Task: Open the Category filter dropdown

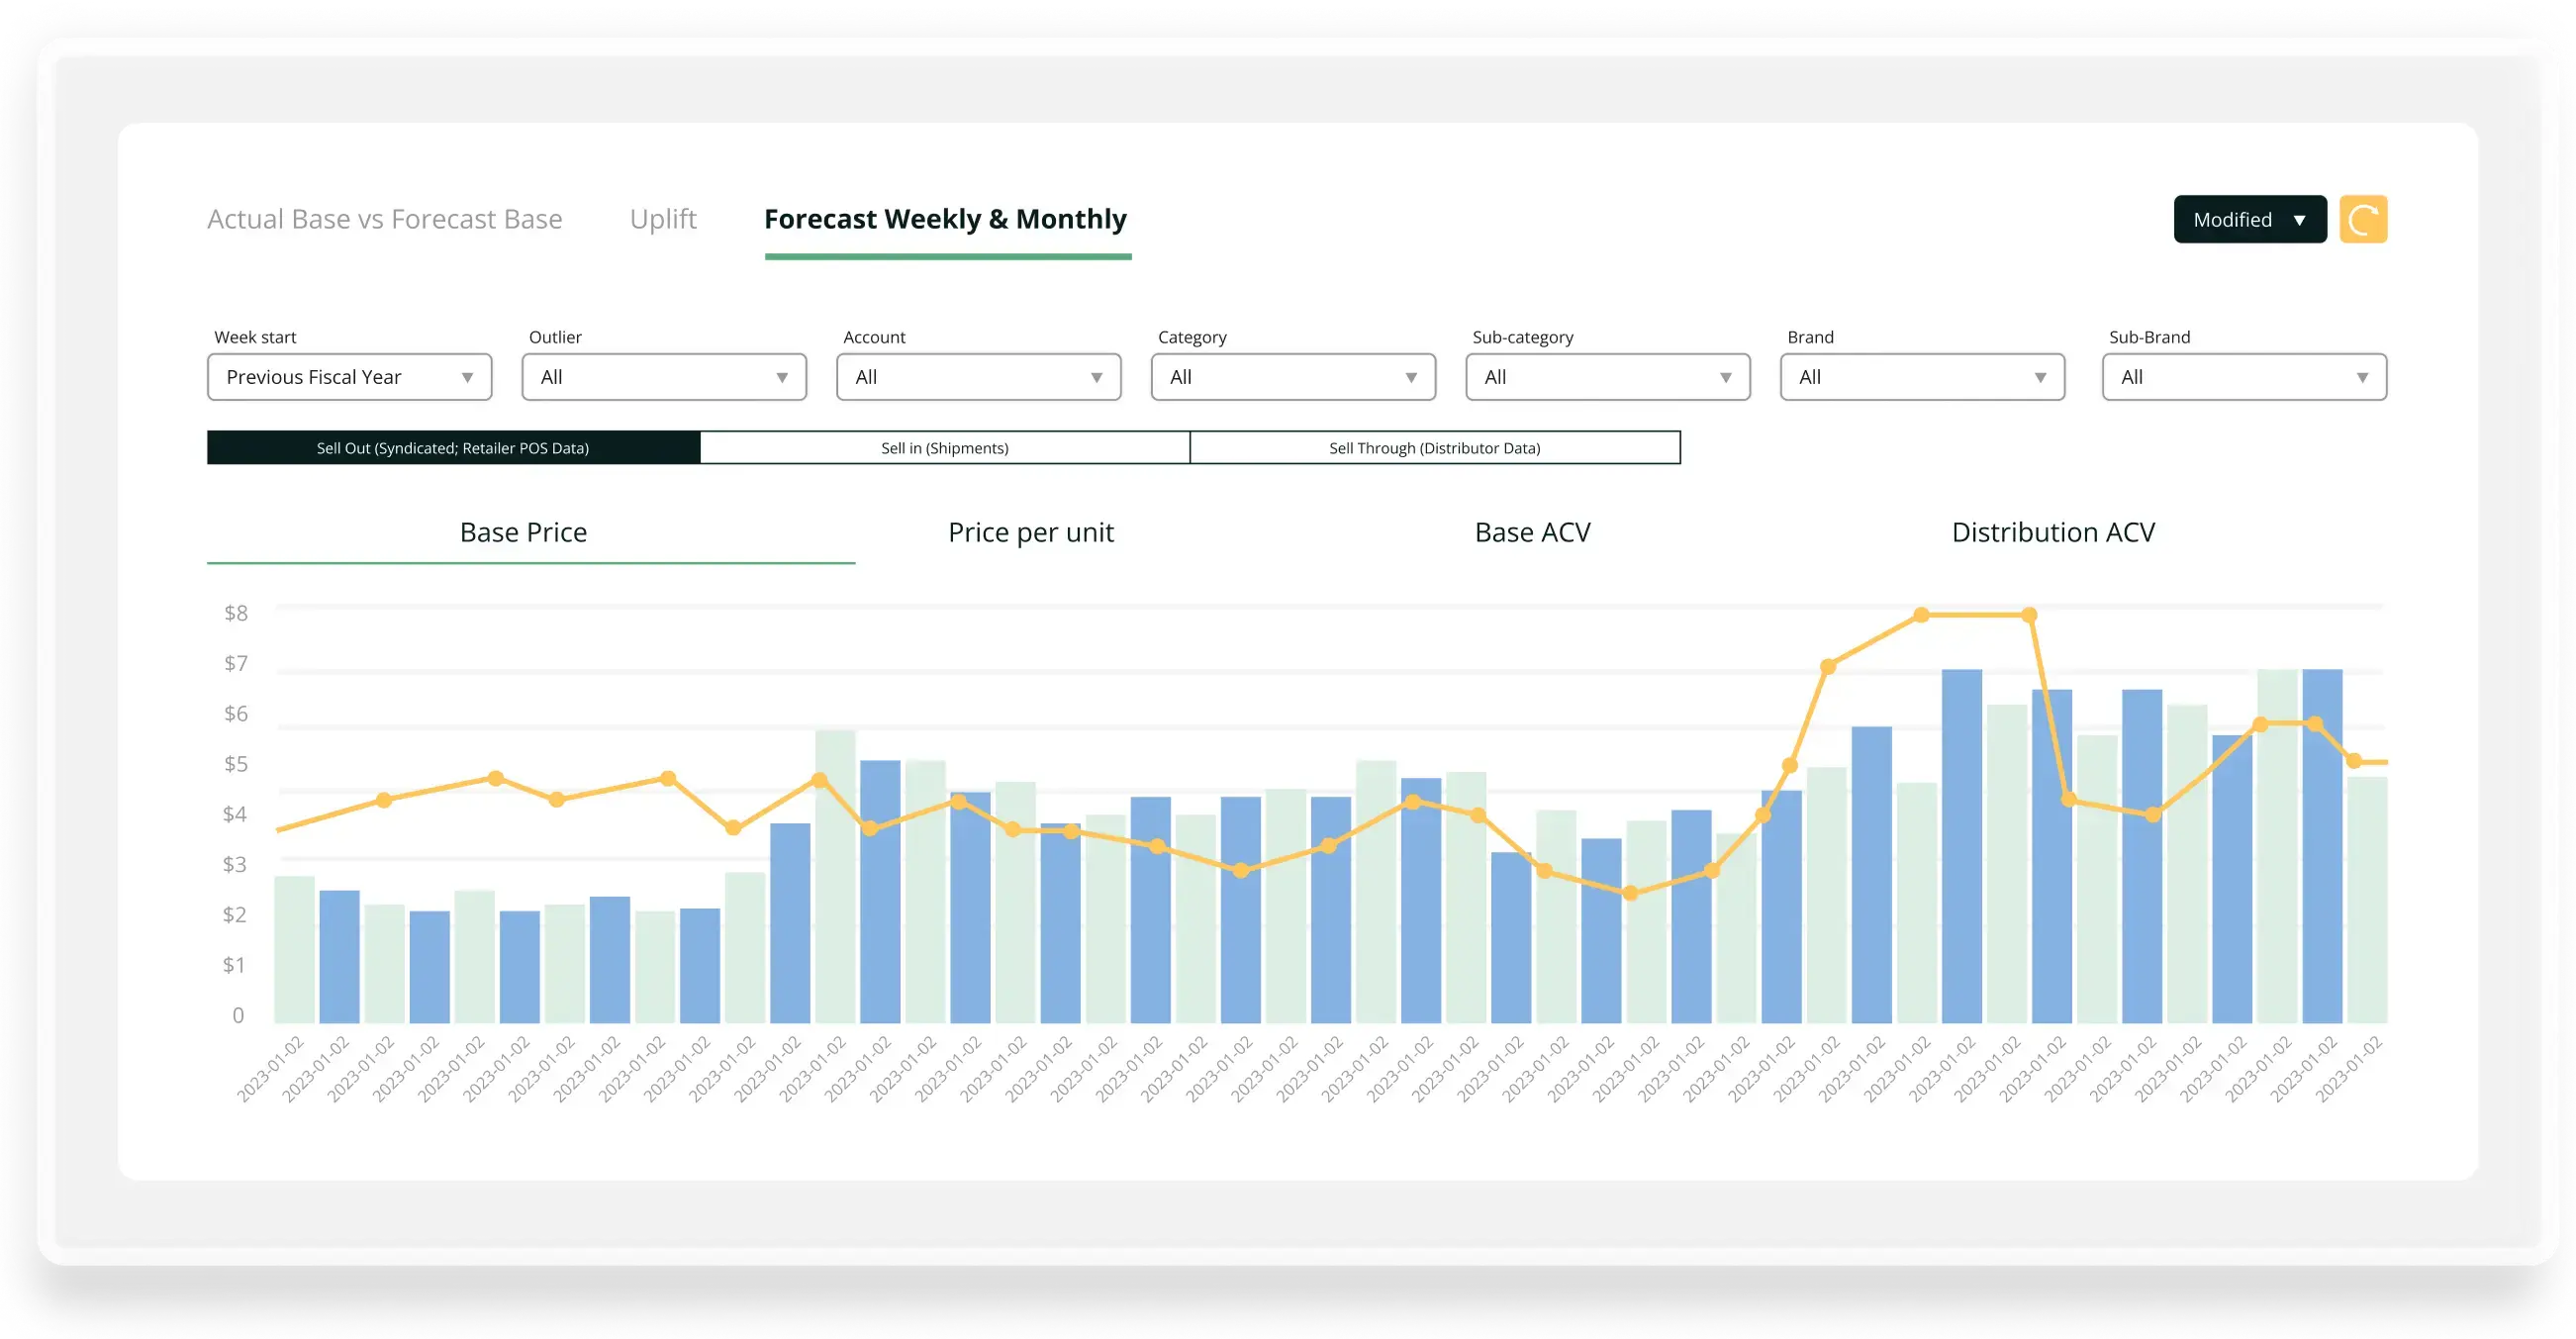Action: [x=1292, y=377]
